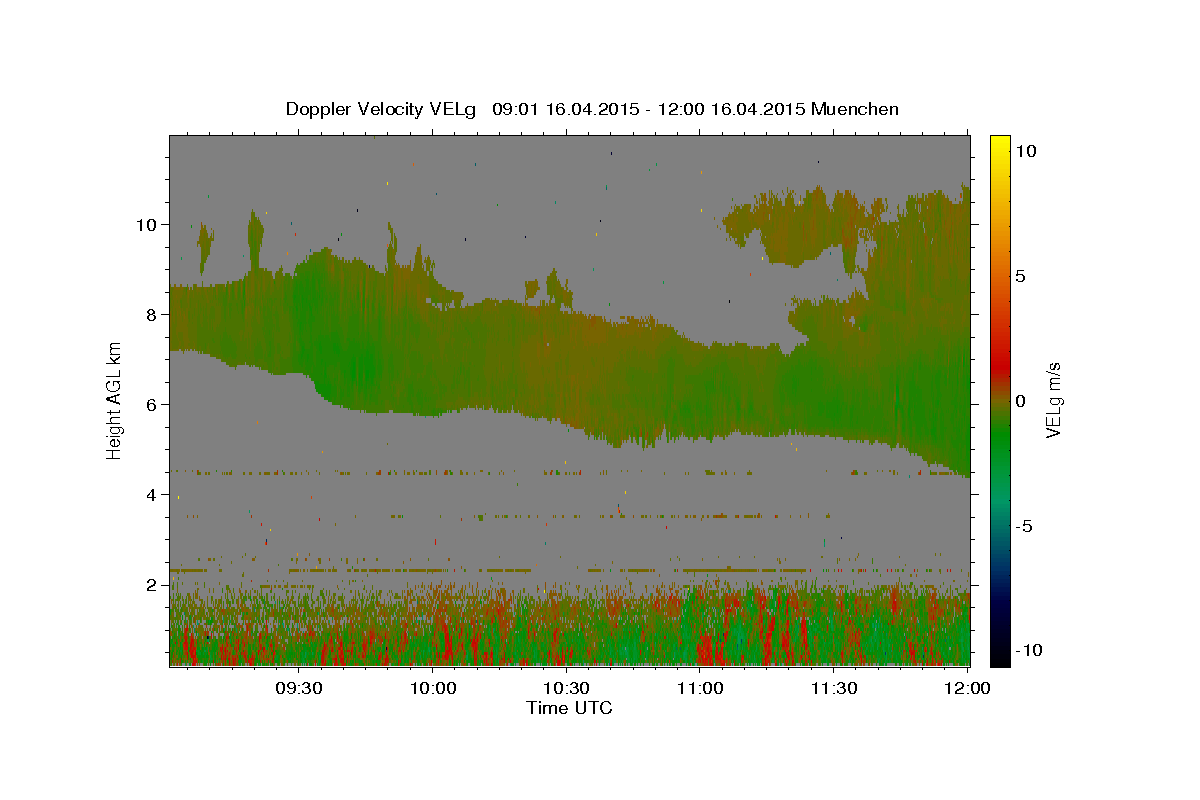
Task: Select the 'Height AGL km' axis label
Action: [x=115, y=399]
